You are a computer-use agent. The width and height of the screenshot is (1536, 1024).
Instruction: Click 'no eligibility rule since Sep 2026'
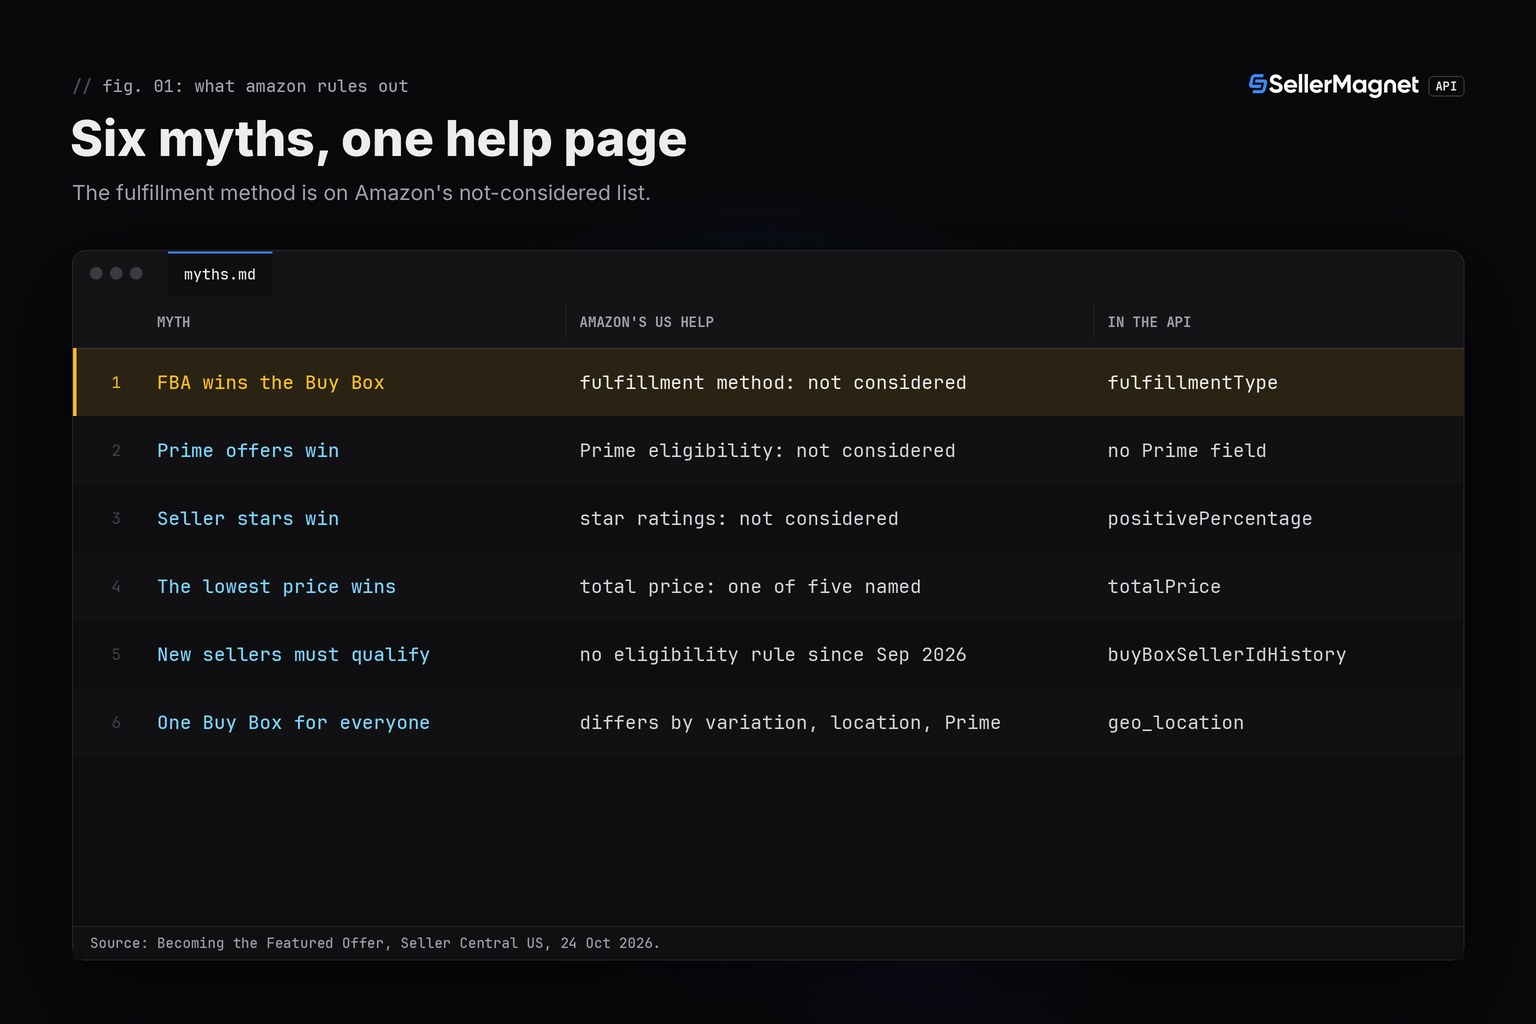773,655
